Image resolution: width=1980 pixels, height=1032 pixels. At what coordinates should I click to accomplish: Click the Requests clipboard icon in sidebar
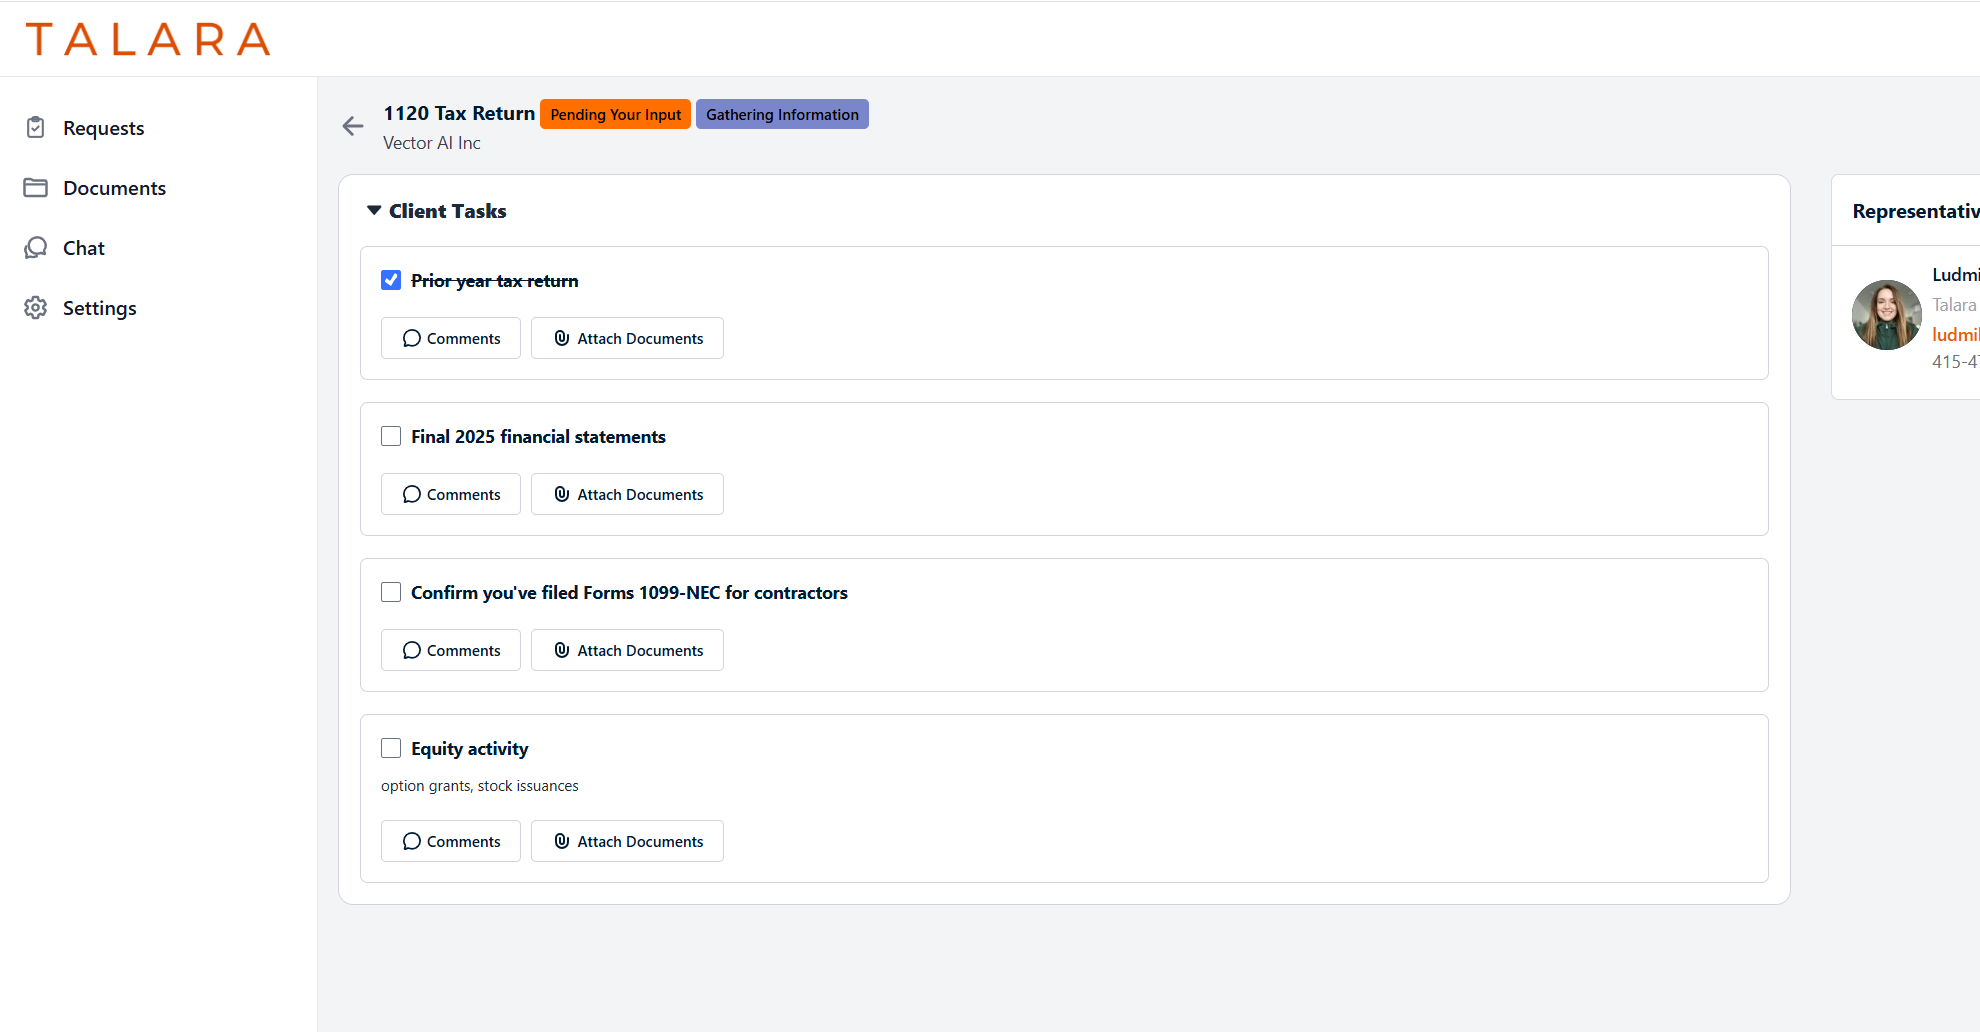click(x=36, y=128)
